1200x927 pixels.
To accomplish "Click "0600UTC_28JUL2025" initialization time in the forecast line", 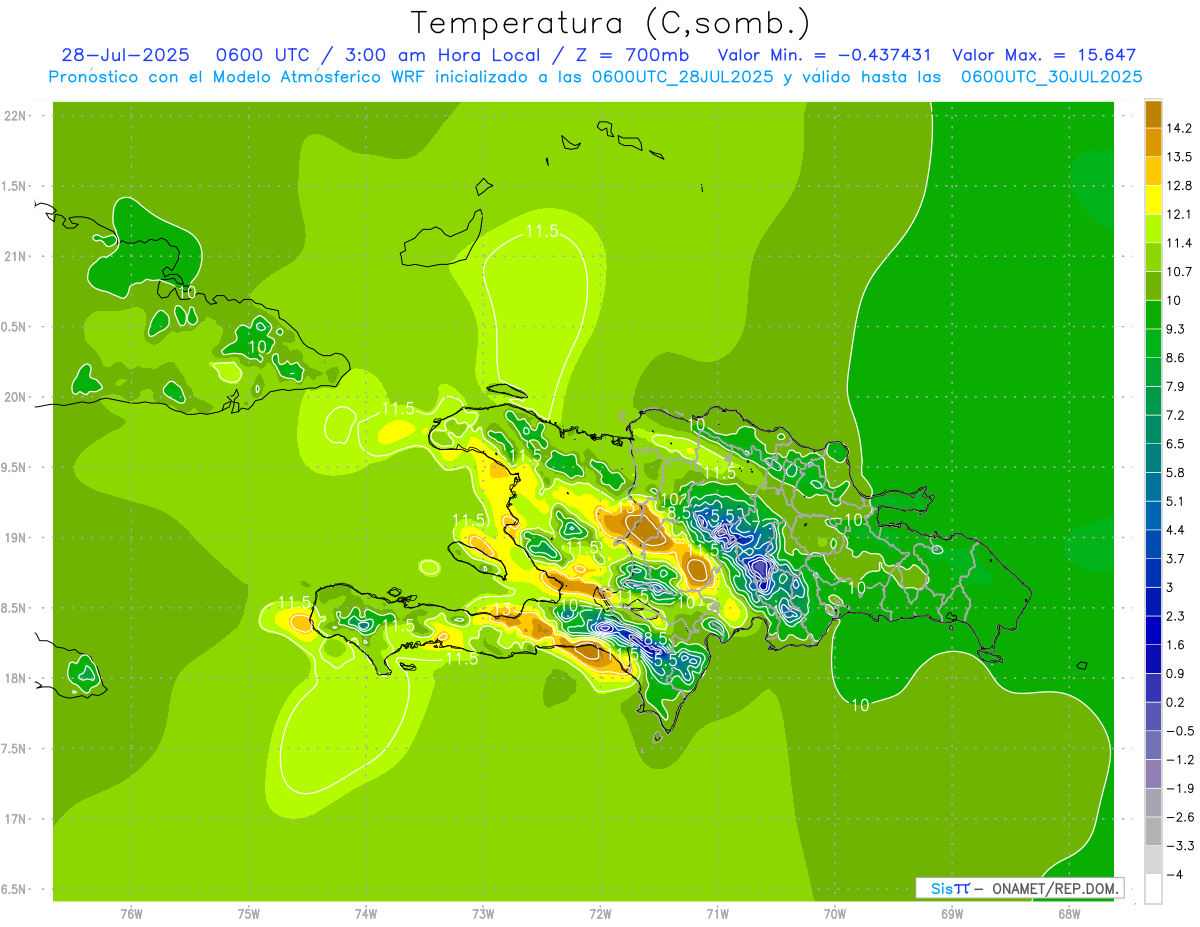I will (x=682, y=76).
